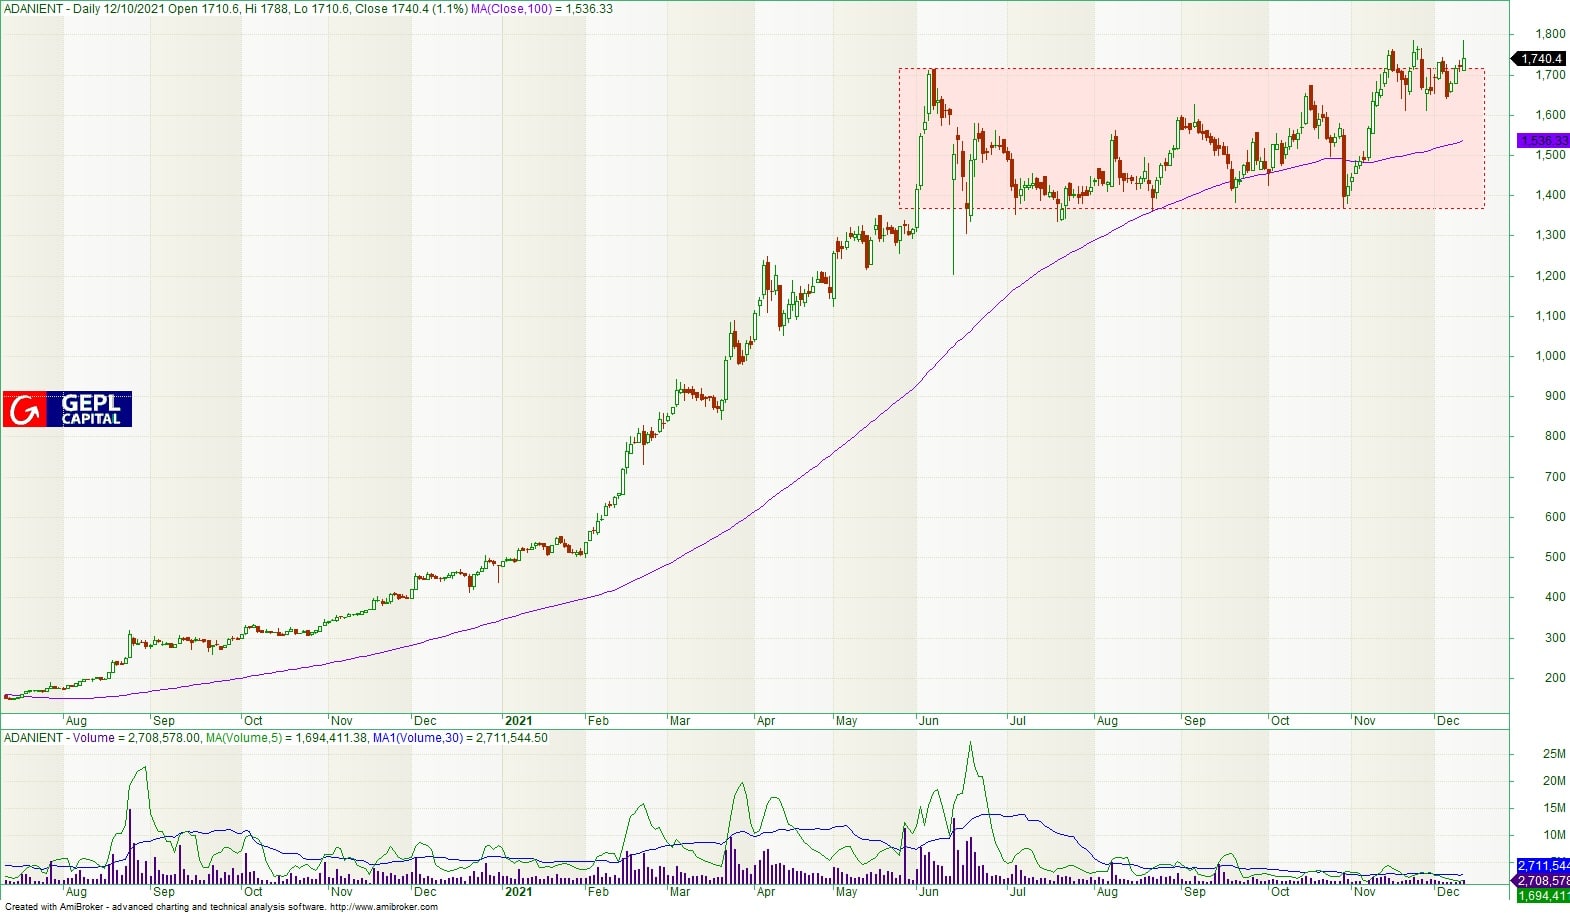Click the MA(Close,100) label in chart title
The image size is (1570, 913).
[x=512, y=9]
